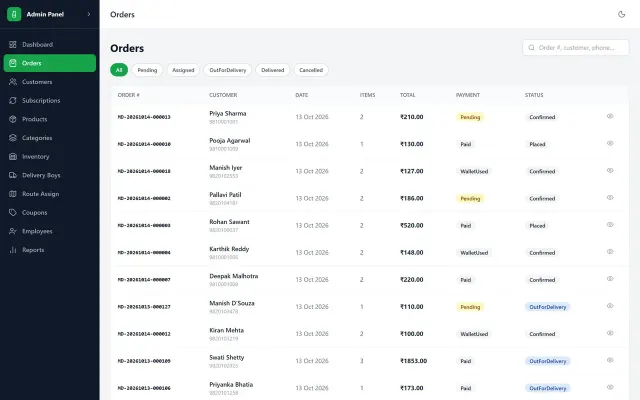The height and width of the screenshot is (400, 640).
Task: Click customer name Manish Iyer
Action: click(226, 168)
